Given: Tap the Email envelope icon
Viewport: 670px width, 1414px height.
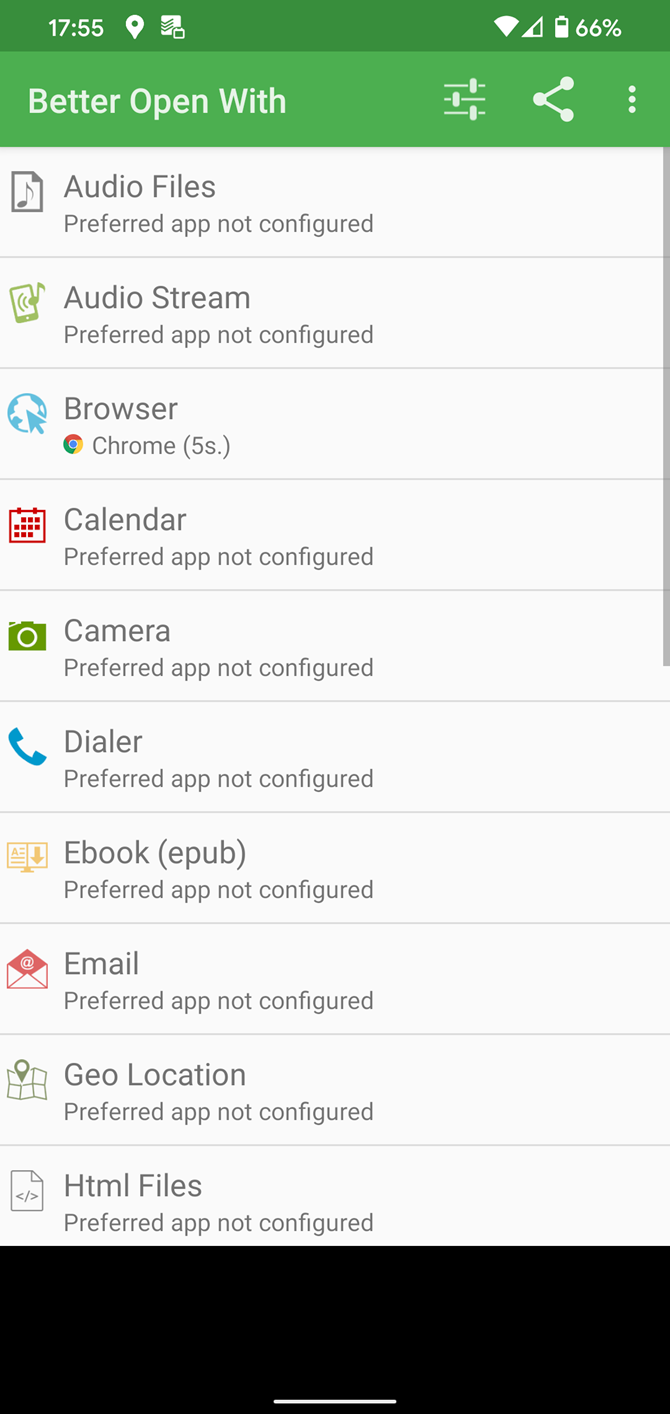Looking at the screenshot, I should click(x=27, y=969).
